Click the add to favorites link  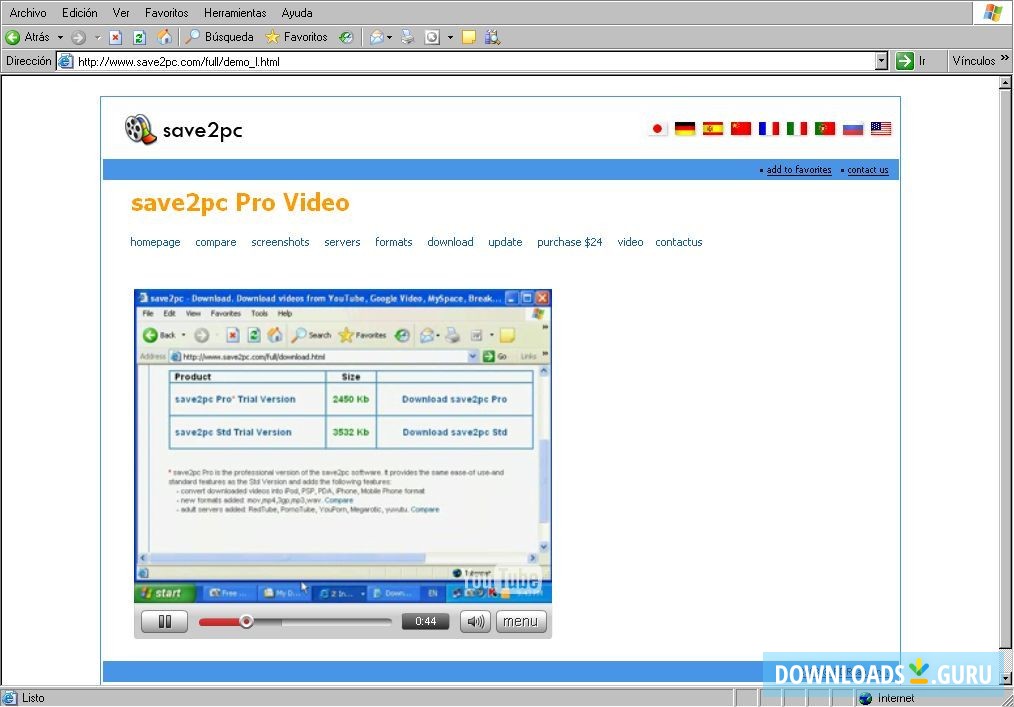coord(798,170)
